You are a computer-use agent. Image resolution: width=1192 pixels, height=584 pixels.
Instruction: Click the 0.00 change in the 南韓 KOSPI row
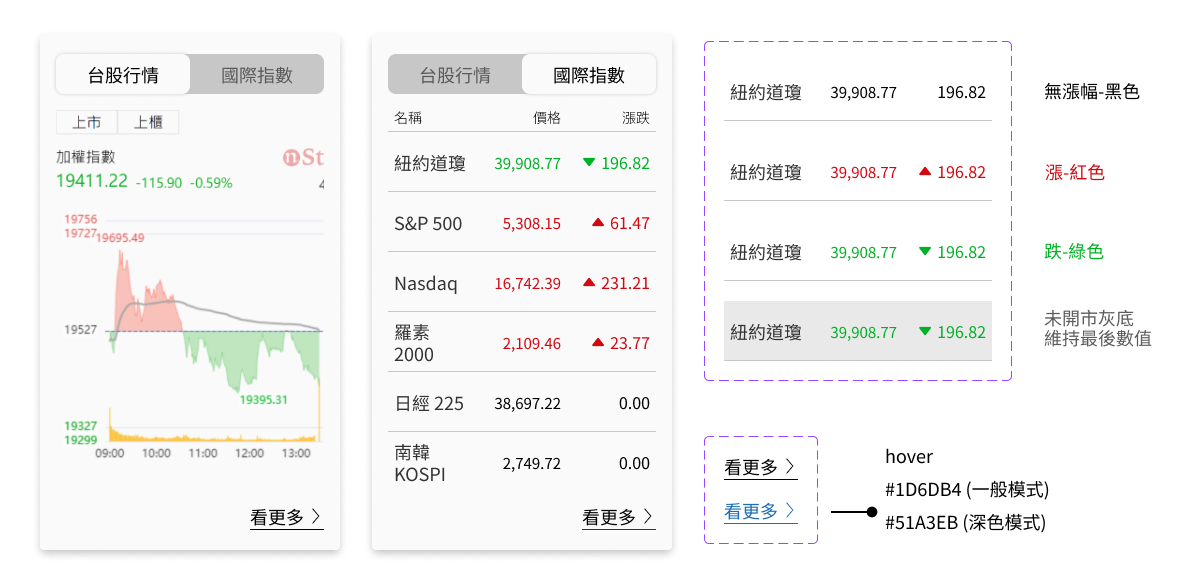point(635,464)
